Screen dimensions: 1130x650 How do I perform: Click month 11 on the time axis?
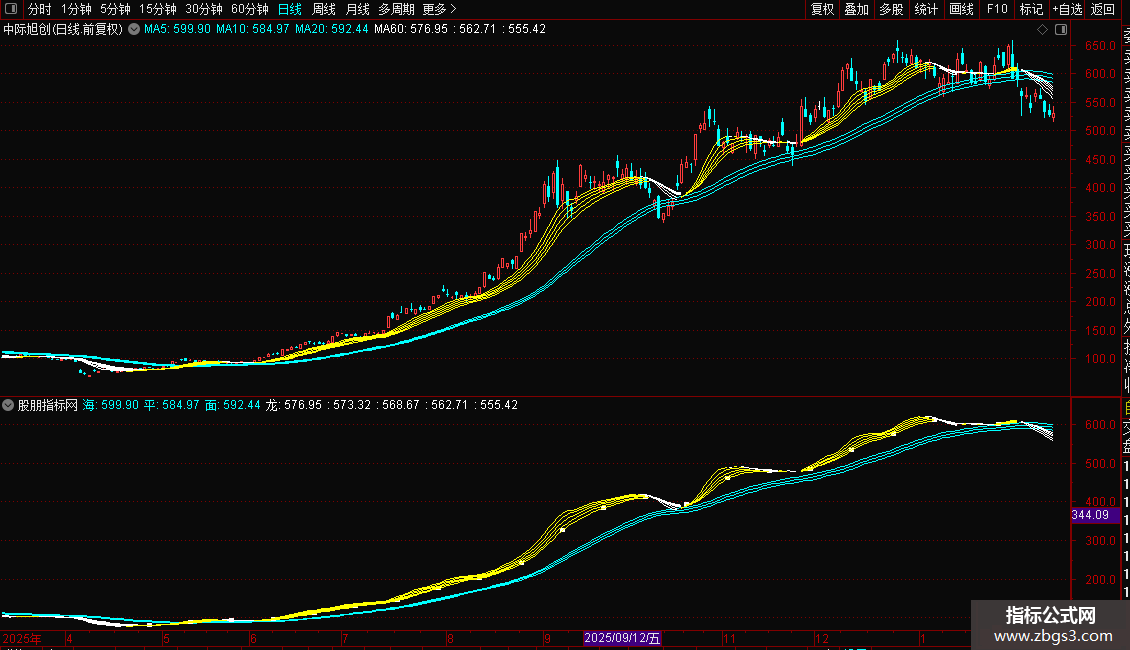729,638
